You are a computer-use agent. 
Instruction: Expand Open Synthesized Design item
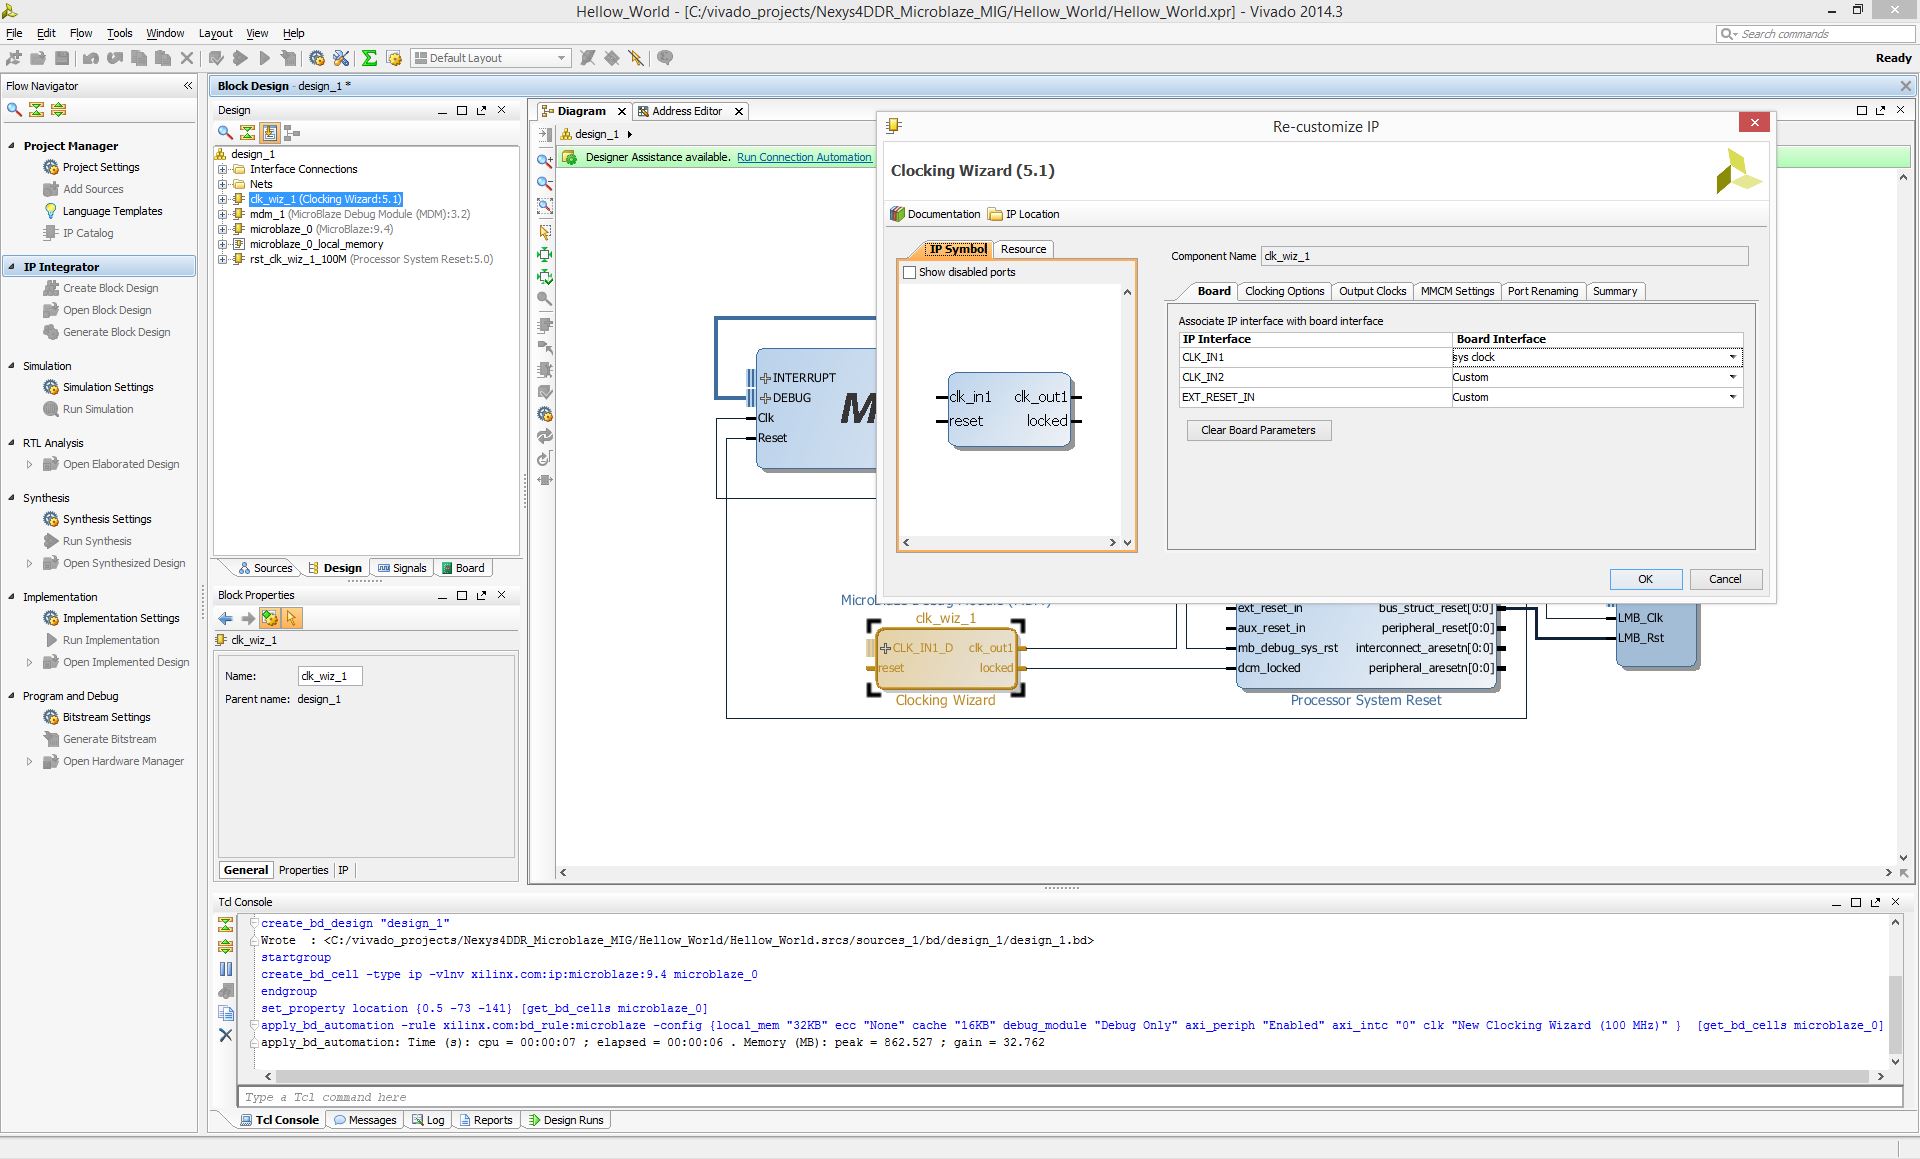(29, 563)
